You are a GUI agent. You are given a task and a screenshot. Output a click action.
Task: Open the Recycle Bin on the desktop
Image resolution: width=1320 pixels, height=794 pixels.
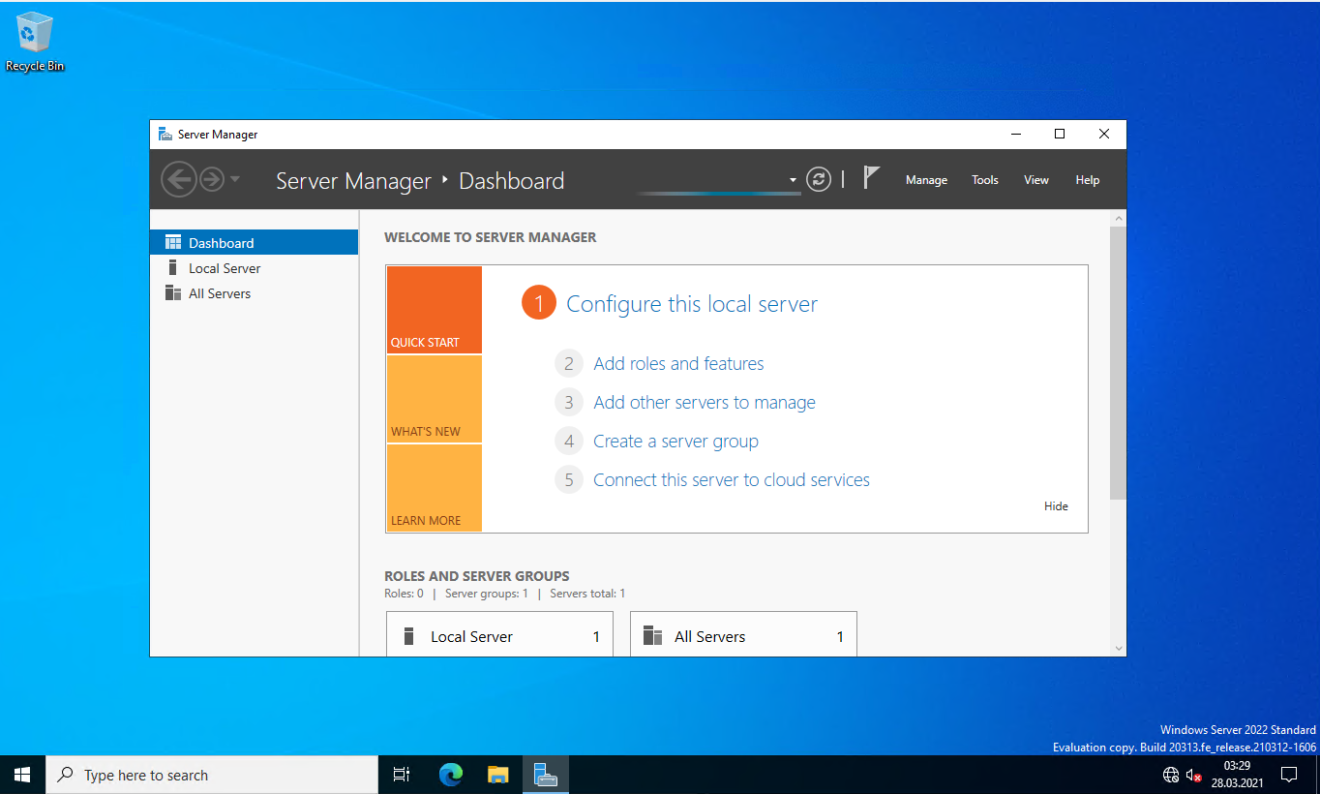[34, 33]
